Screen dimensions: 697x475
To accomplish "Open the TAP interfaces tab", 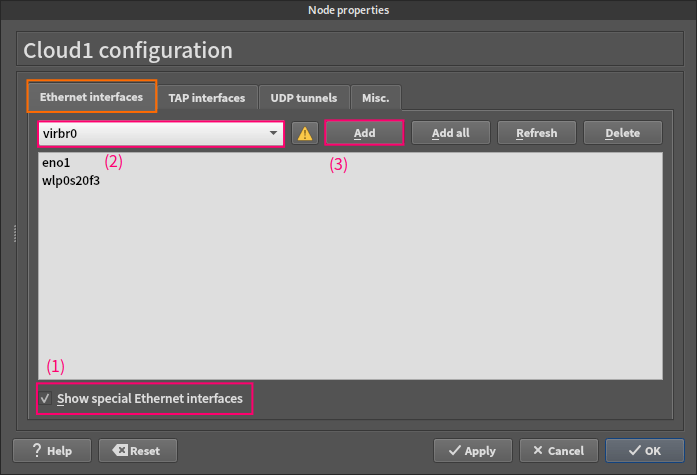I will click(207, 97).
